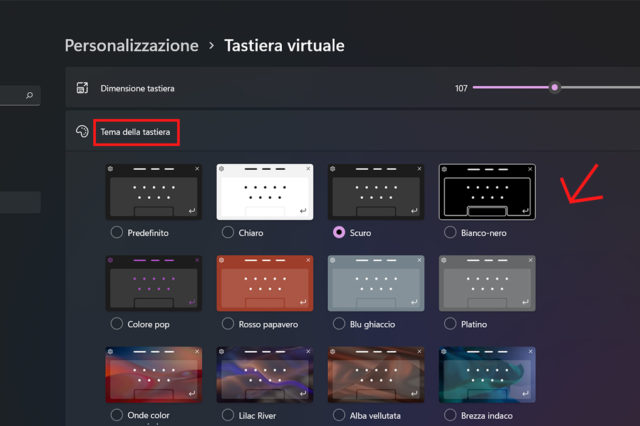Select the Brezza indaco radio button
640x426 pixels.
[x=450, y=415]
